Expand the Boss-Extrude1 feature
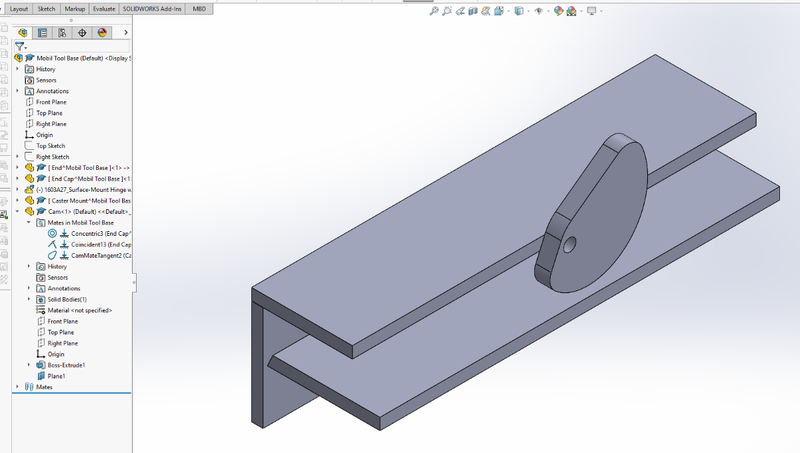 click(x=29, y=365)
